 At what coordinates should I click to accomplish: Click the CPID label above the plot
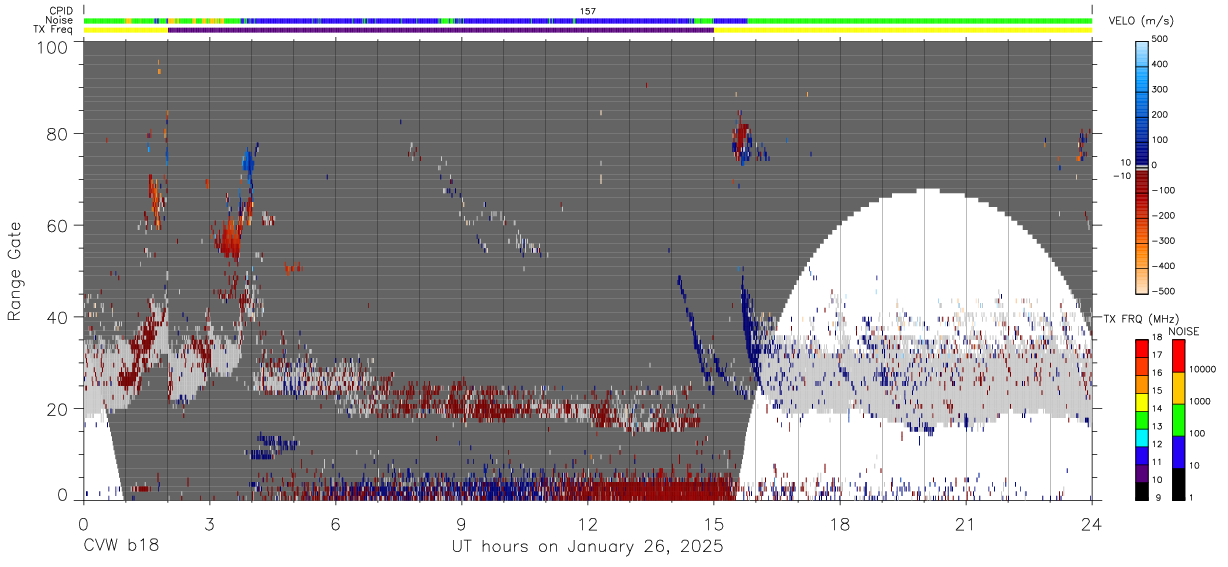[61, 11]
